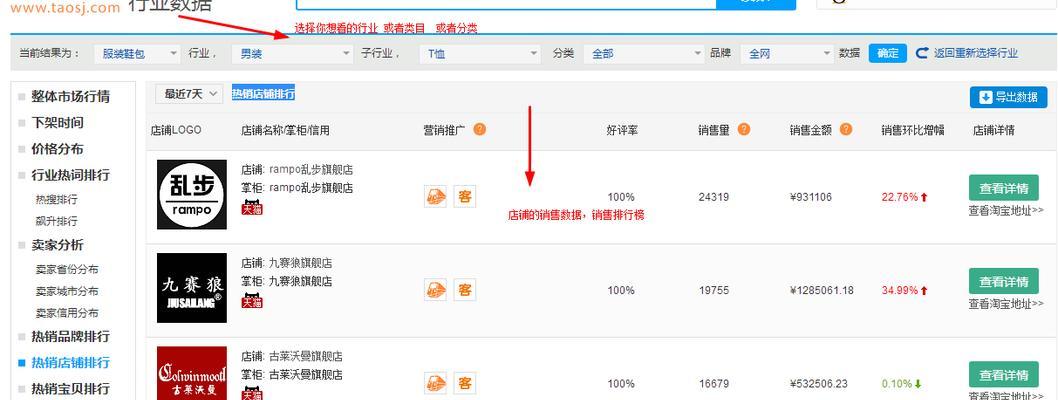
Task: Click the 客 icon in 九赛狼旗舰店 row
Action: click(x=464, y=290)
